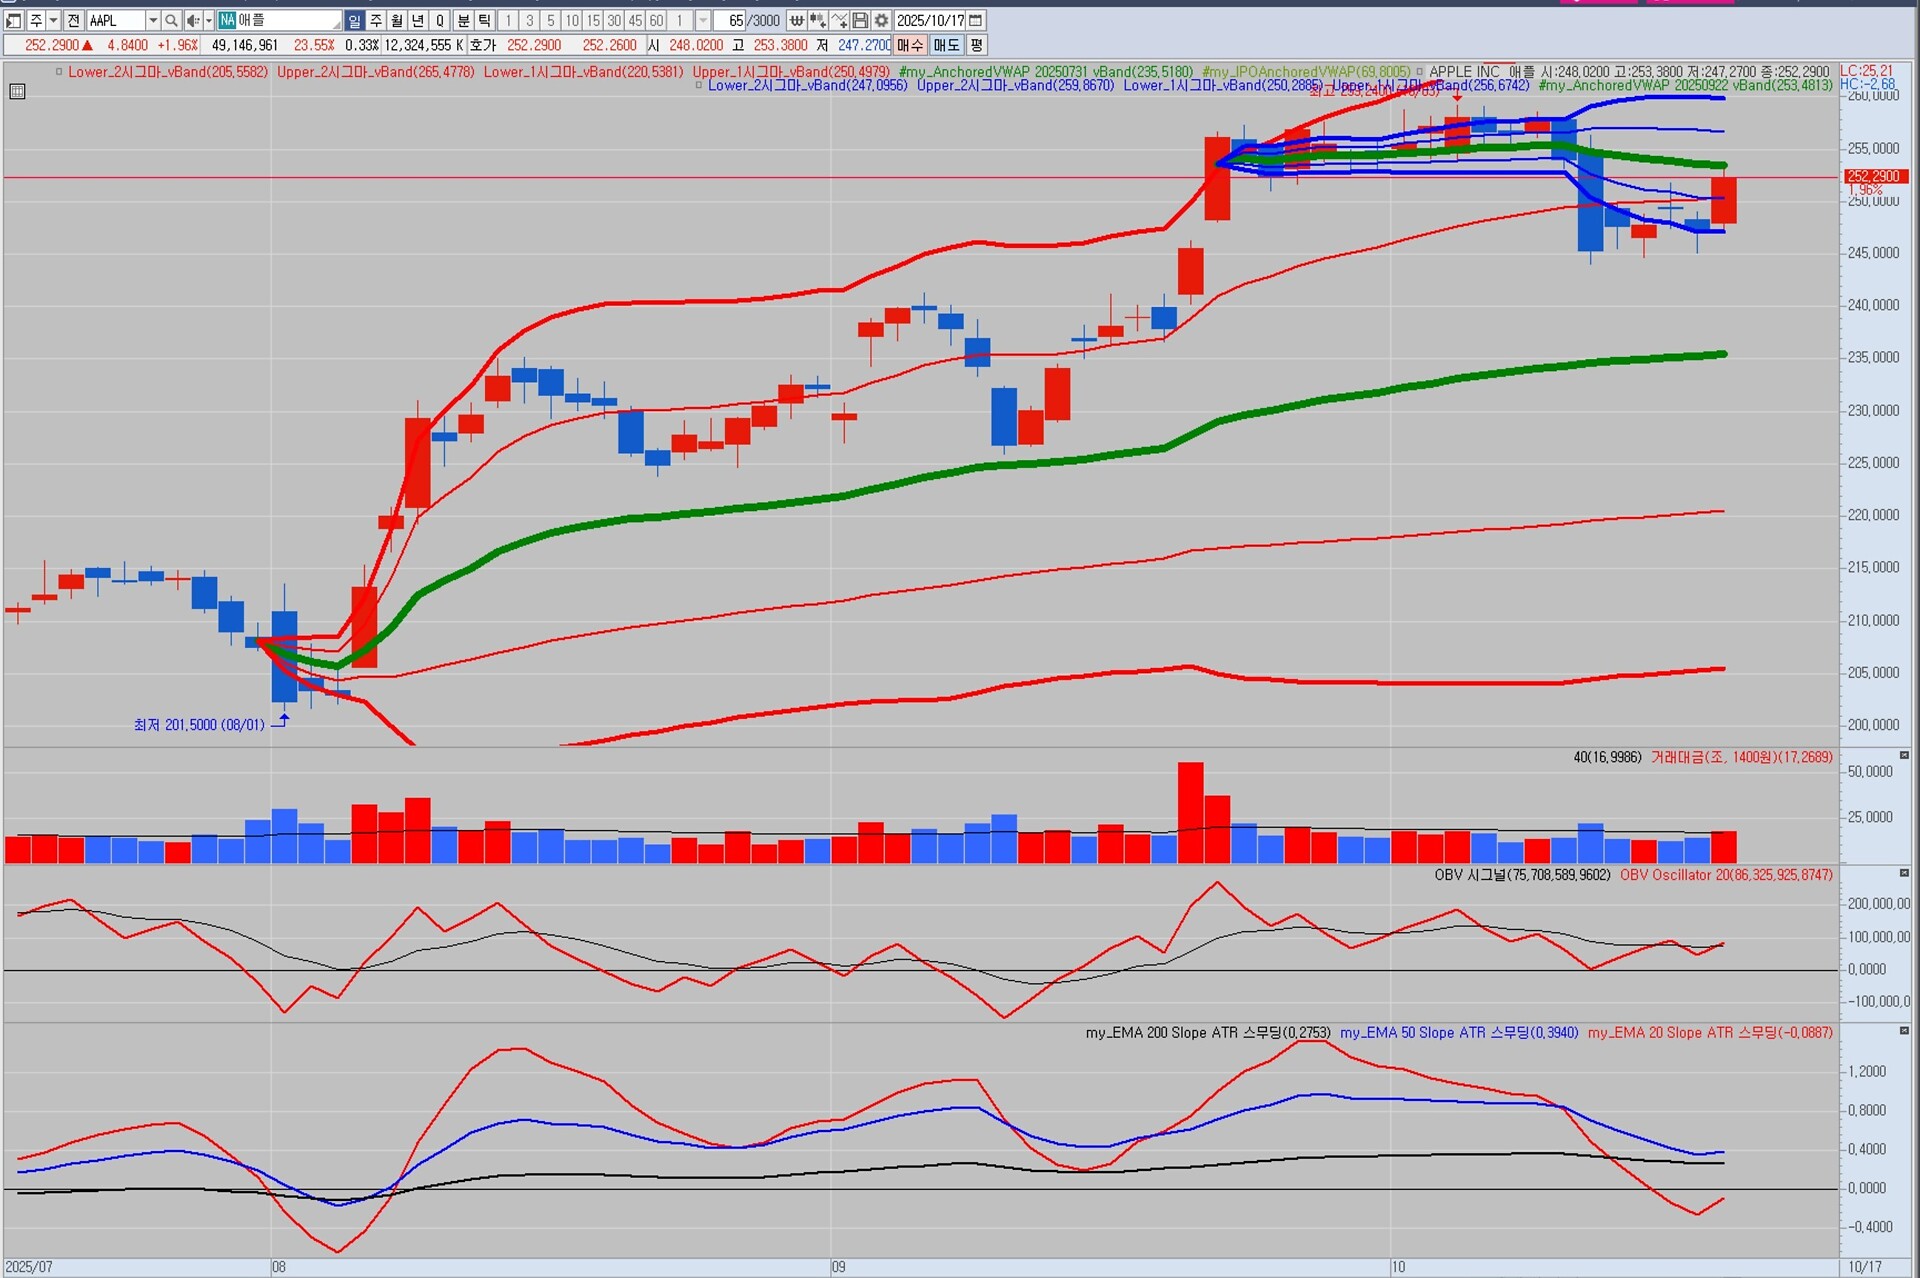Expand the minute interval dropdown arrow

(703, 20)
